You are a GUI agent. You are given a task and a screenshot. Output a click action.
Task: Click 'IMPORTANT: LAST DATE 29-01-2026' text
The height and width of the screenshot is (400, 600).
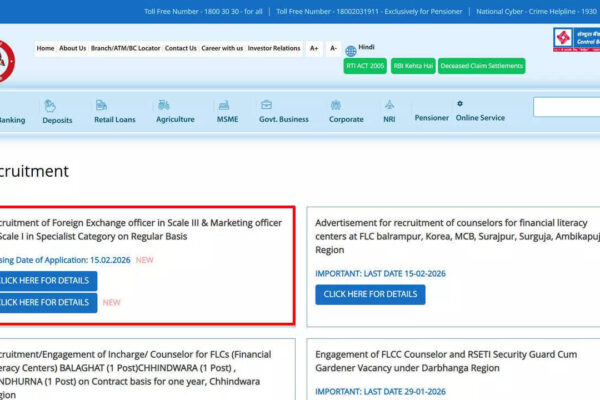(x=380, y=392)
